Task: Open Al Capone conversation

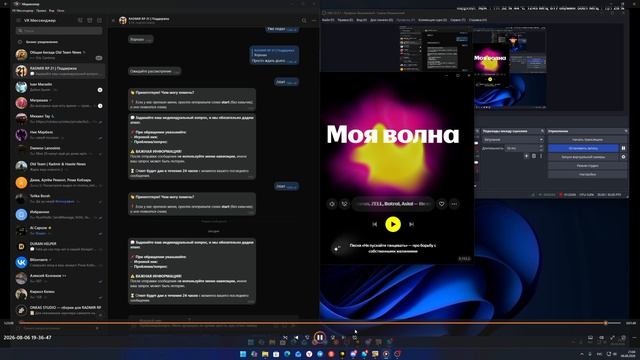Action: tap(59, 230)
